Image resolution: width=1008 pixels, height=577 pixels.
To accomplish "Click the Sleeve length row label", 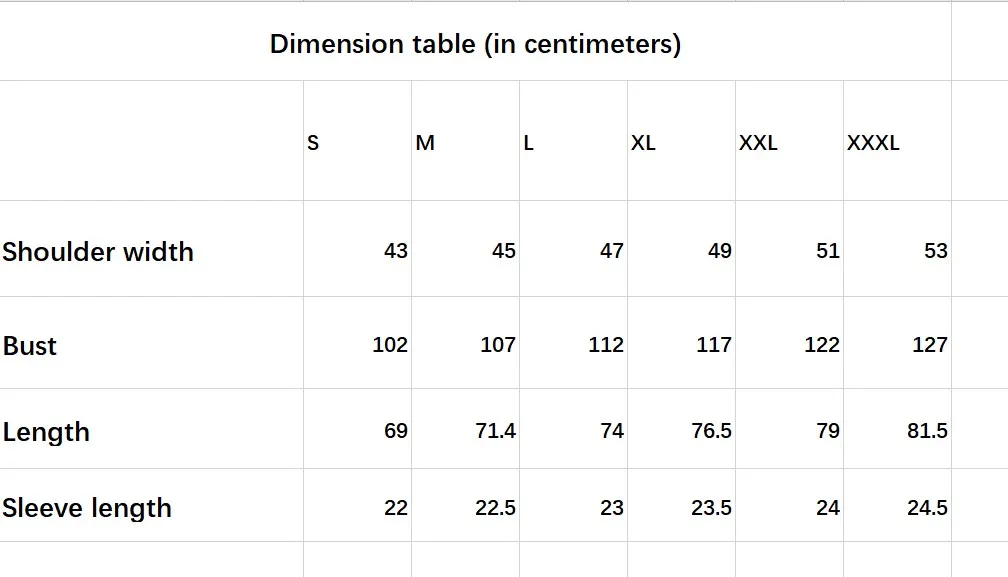I will tap(87, 508).
